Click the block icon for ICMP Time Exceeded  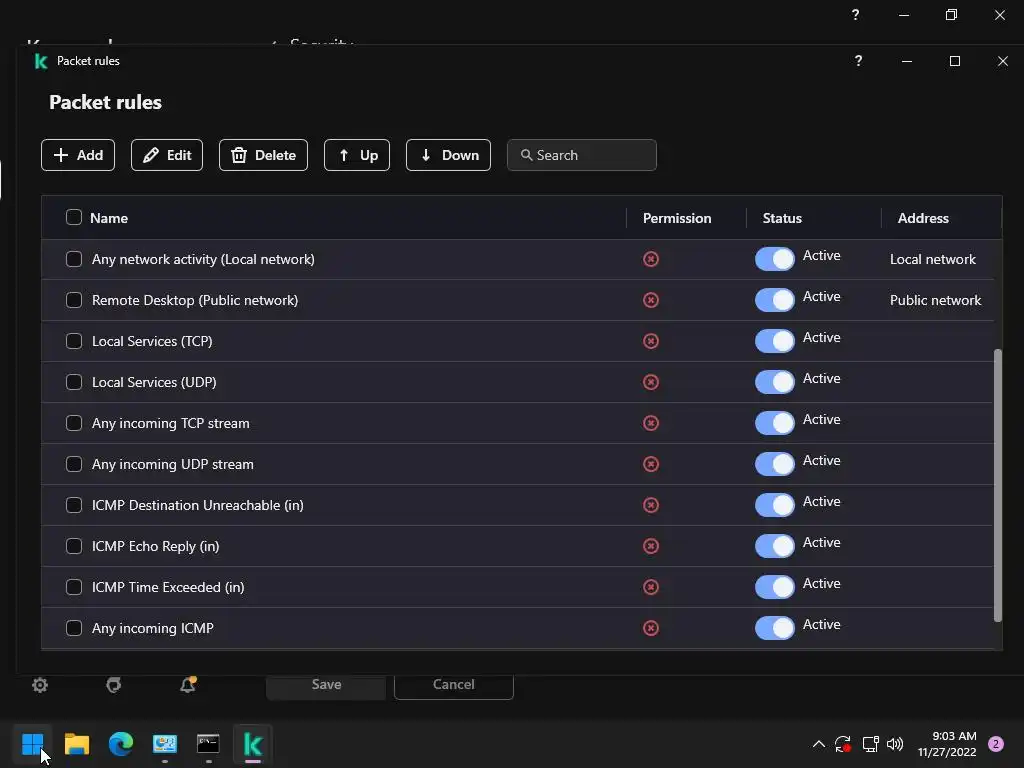[x=650, y=587]
